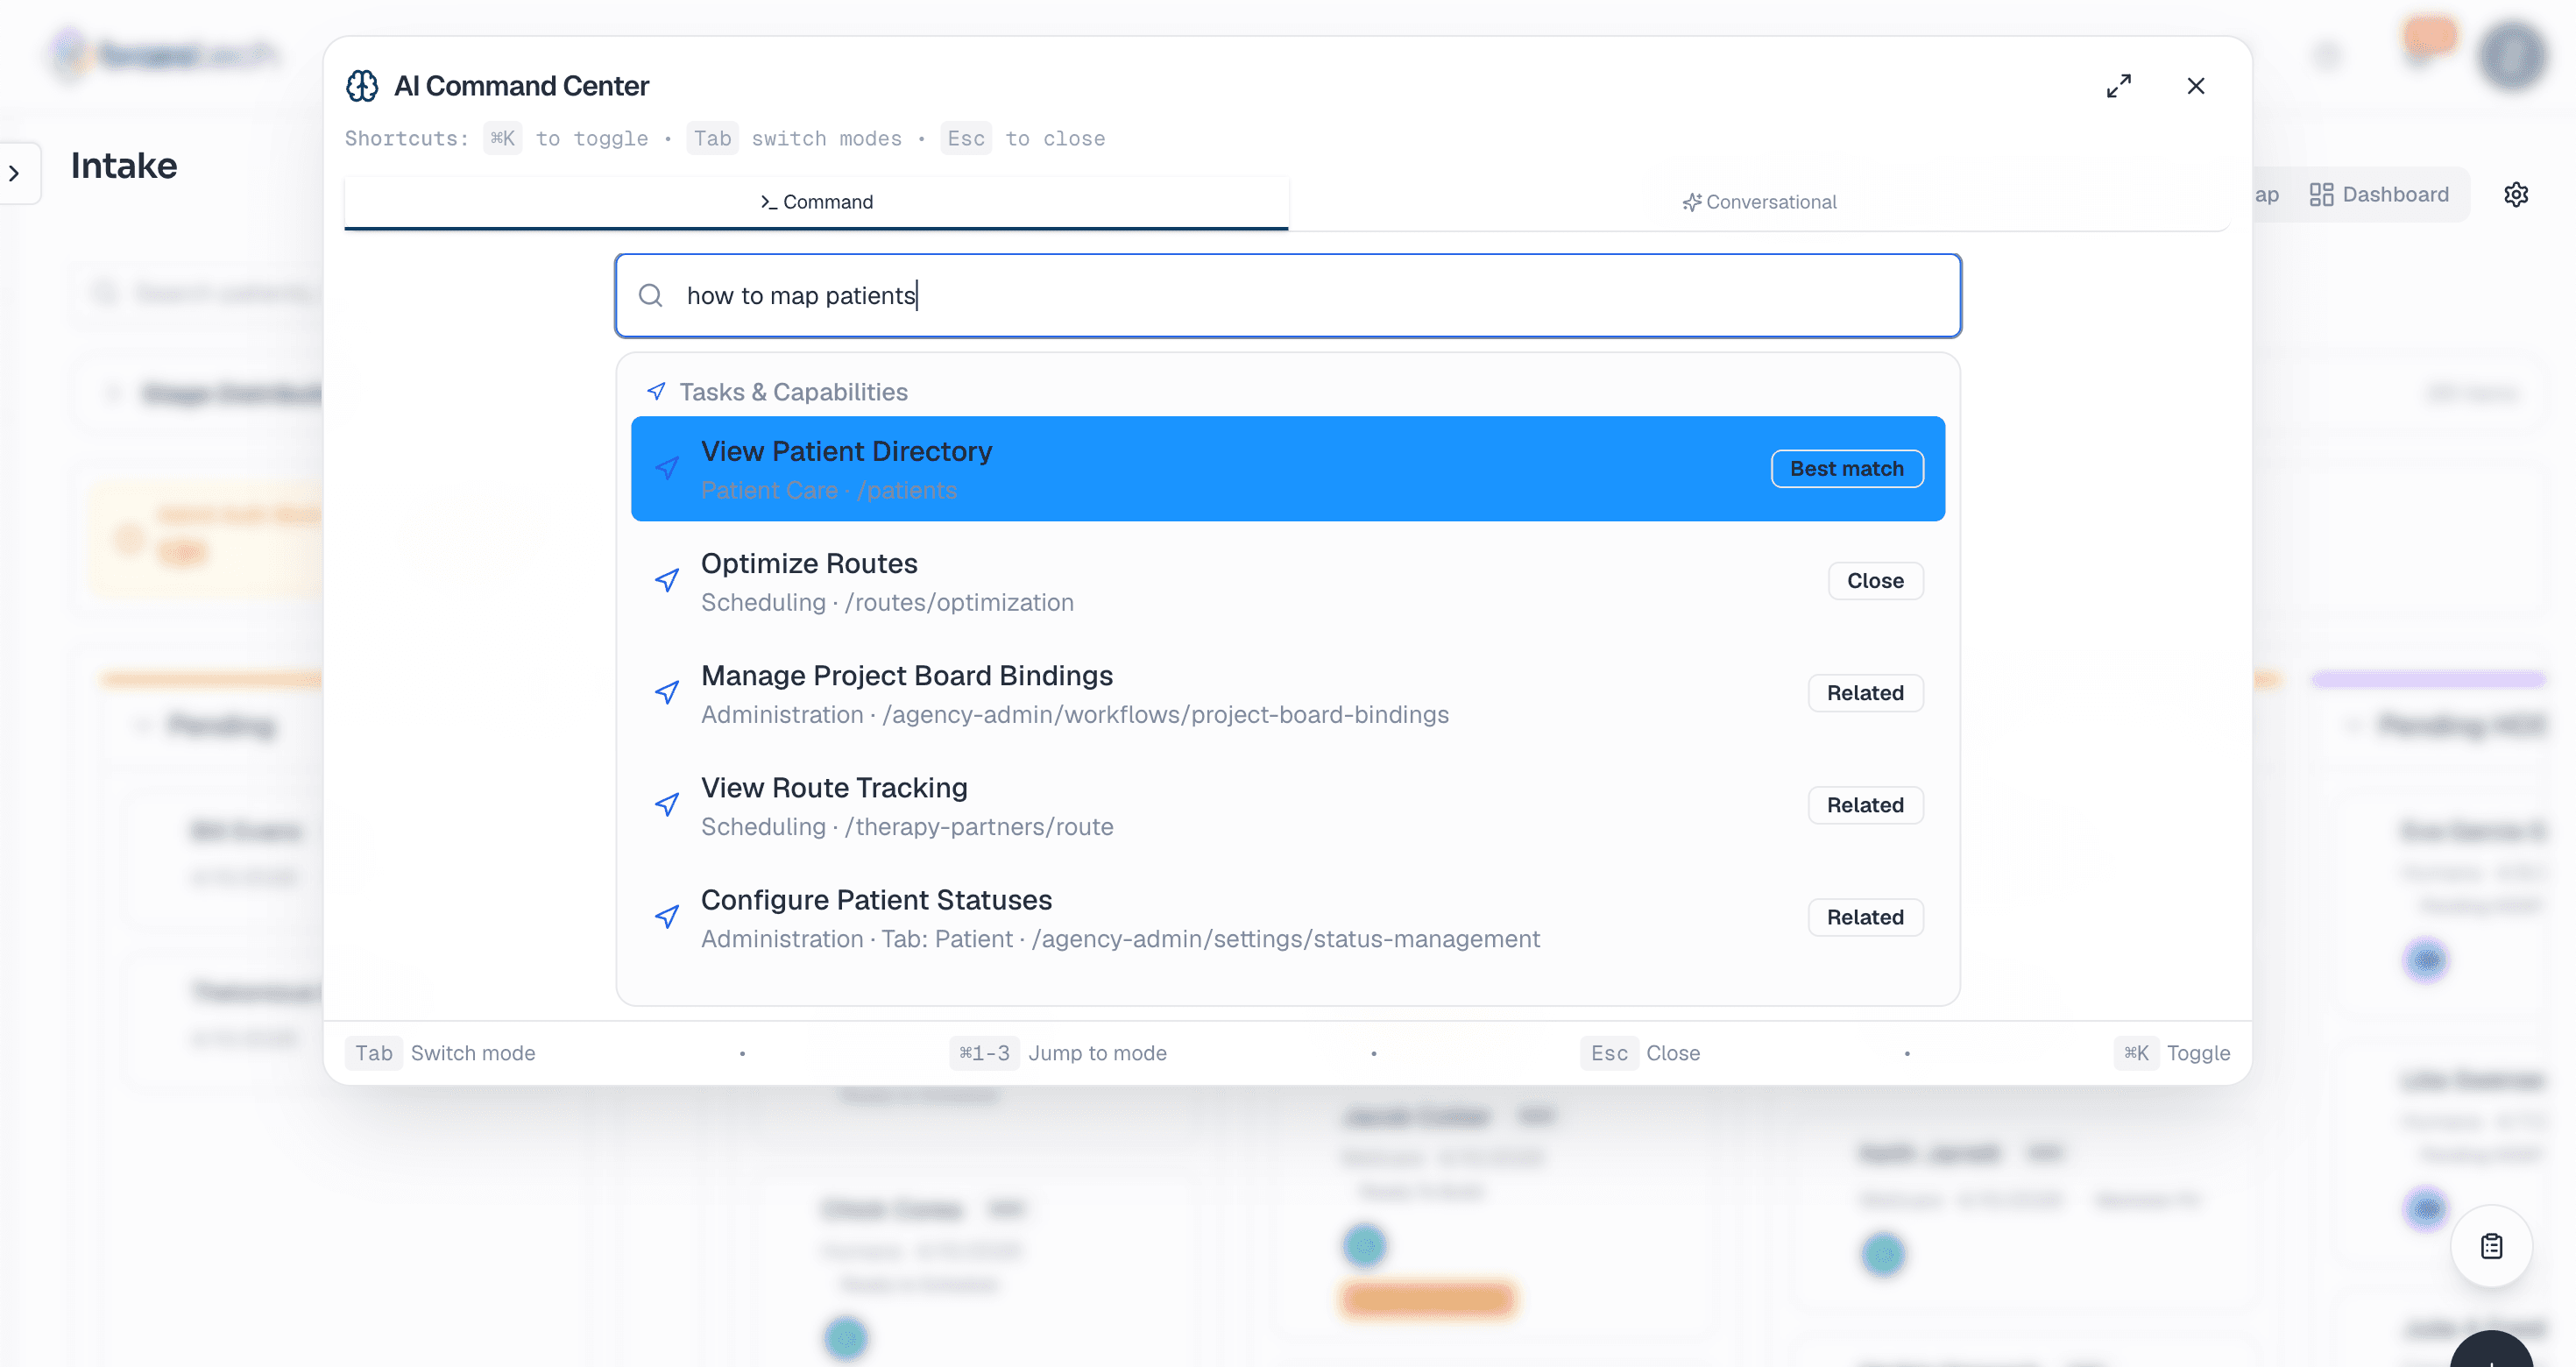The width and height of the screenshot is (2576, 1367).
Task: Click the Scheduling · /routes/optimization path text
Action: (887, 602)
